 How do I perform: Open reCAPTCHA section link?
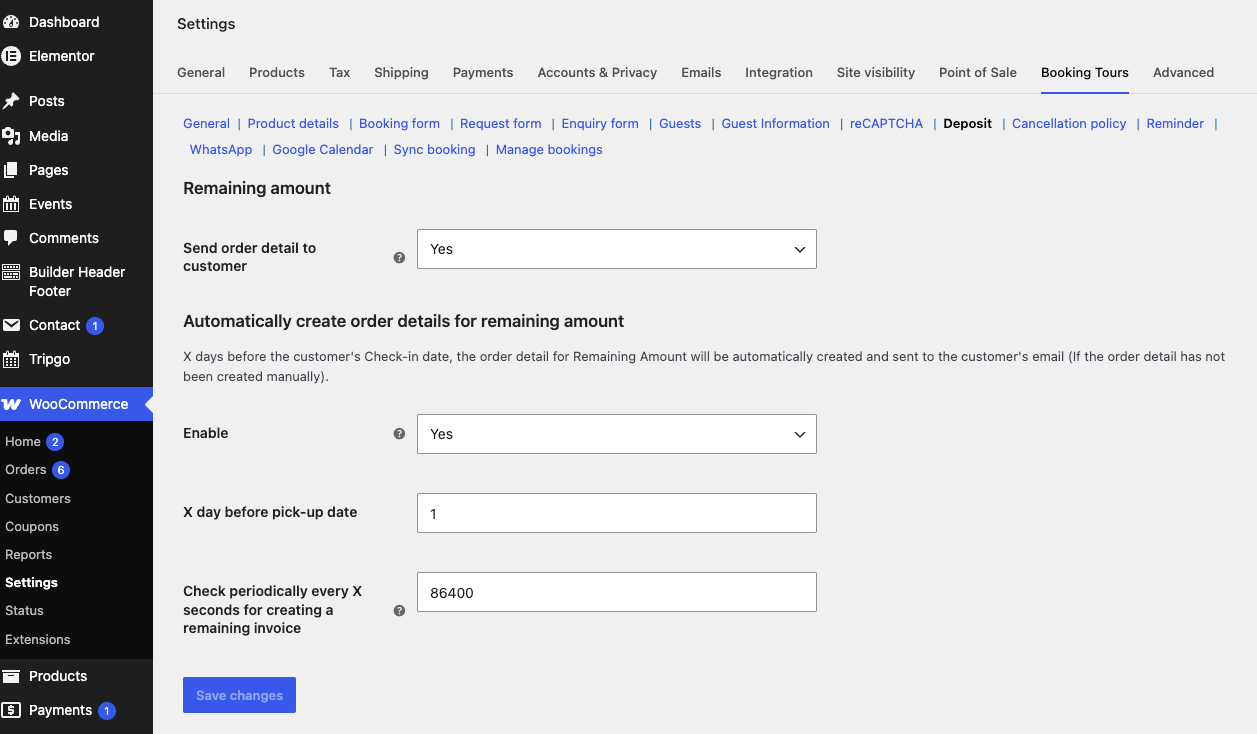(x=886, y=123)
